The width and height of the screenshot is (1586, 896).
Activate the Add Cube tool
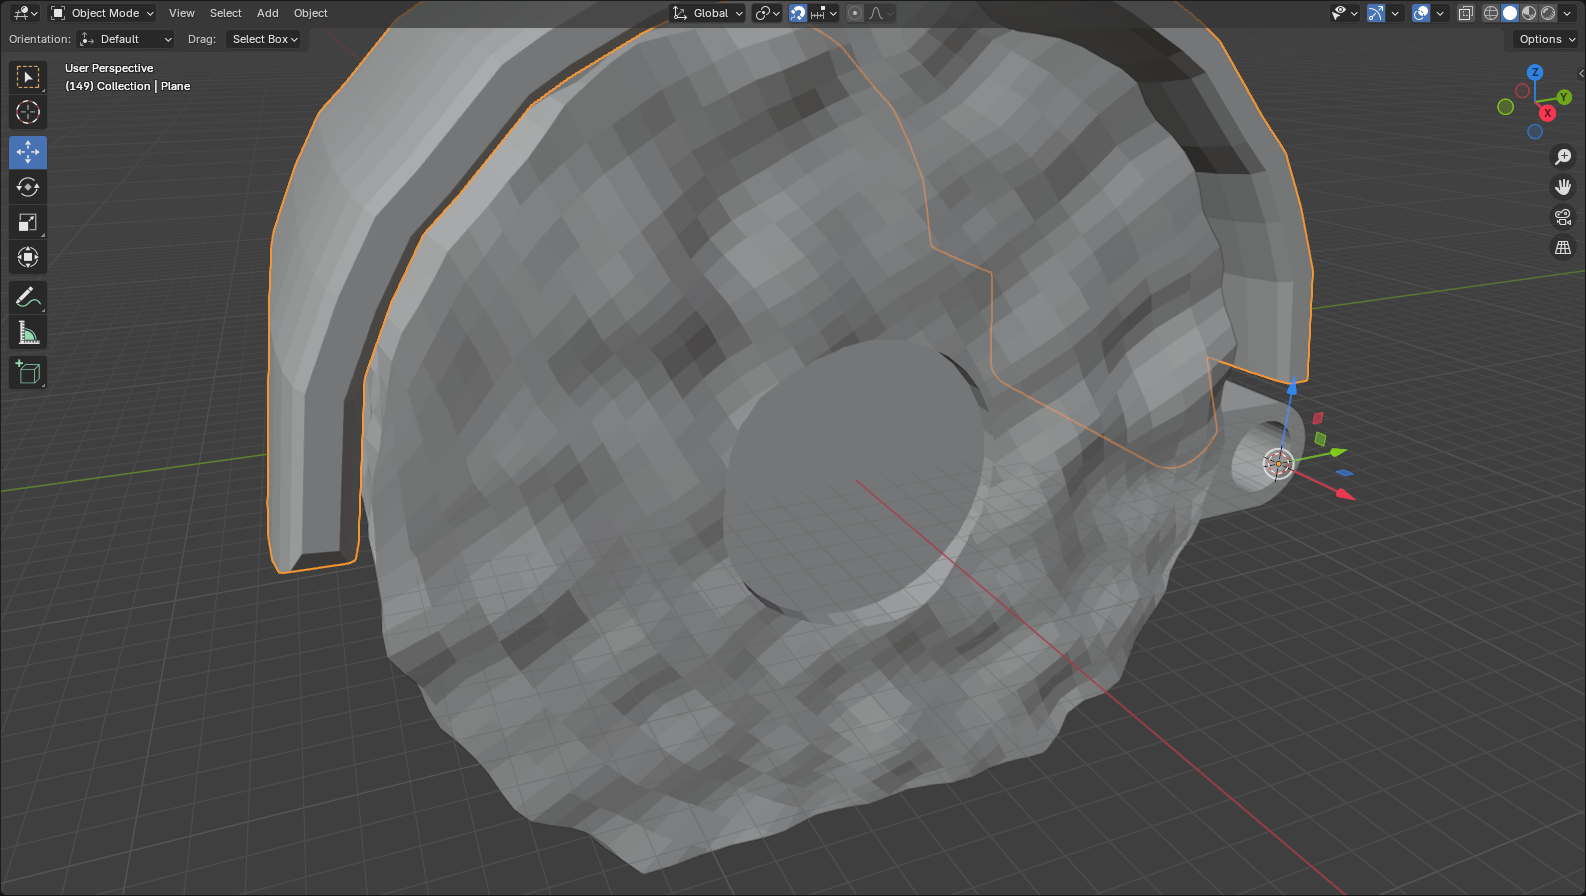[x=28, y=373]
